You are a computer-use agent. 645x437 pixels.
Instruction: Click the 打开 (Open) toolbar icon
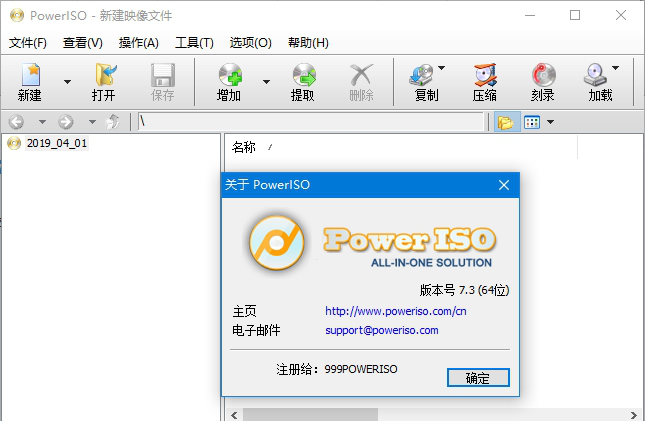(x=105, y=75)
